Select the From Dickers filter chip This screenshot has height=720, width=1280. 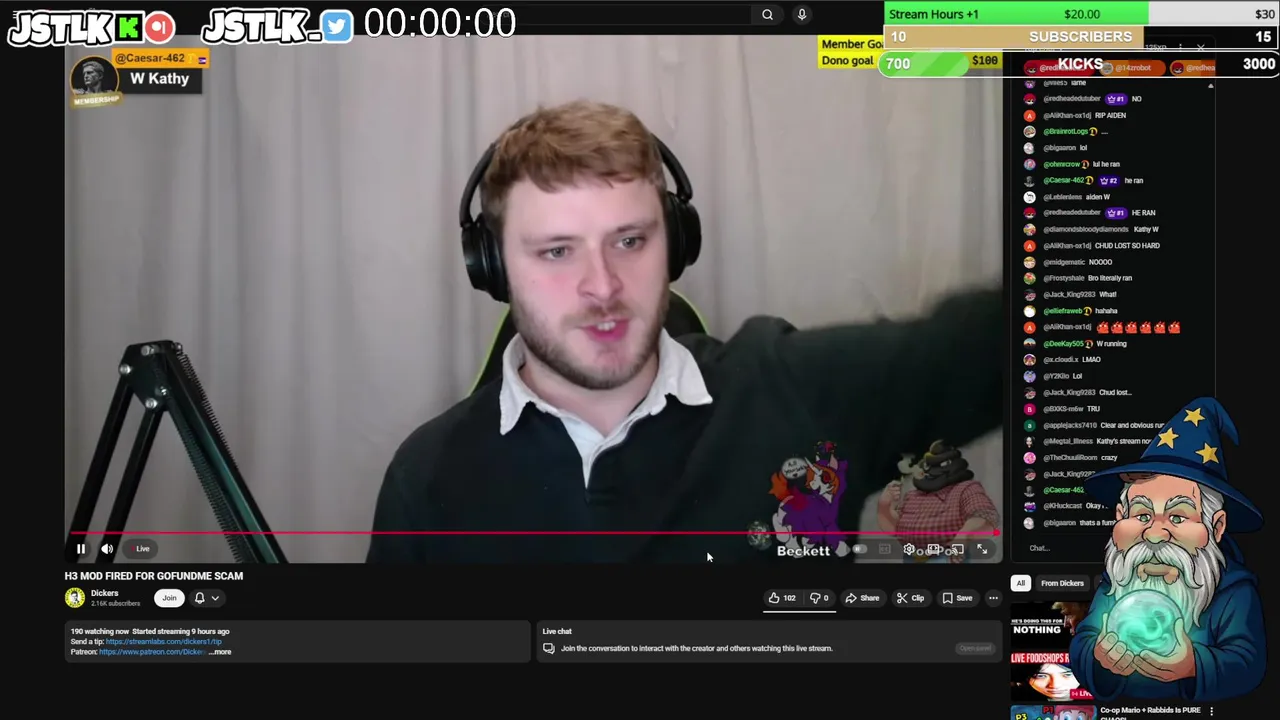pos(1062,583)
